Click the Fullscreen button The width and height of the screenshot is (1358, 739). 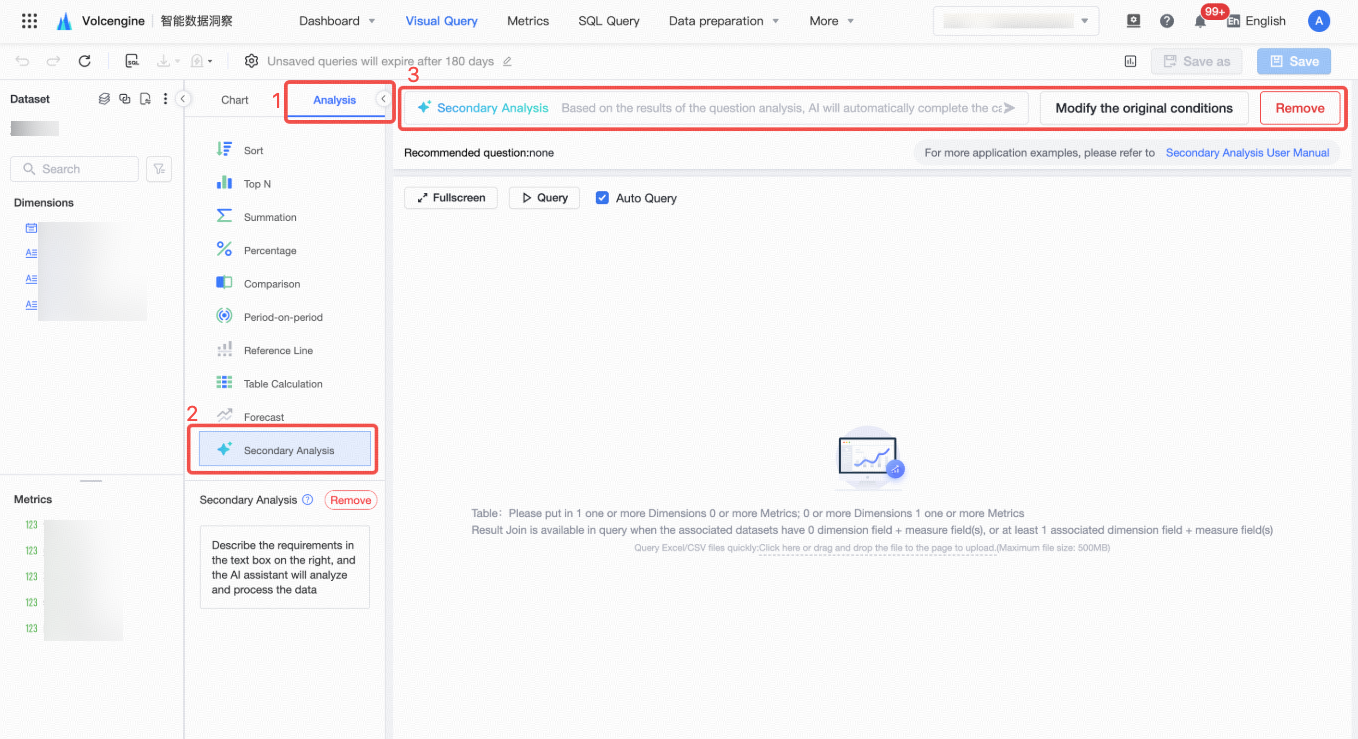click(x=451, y=198)
